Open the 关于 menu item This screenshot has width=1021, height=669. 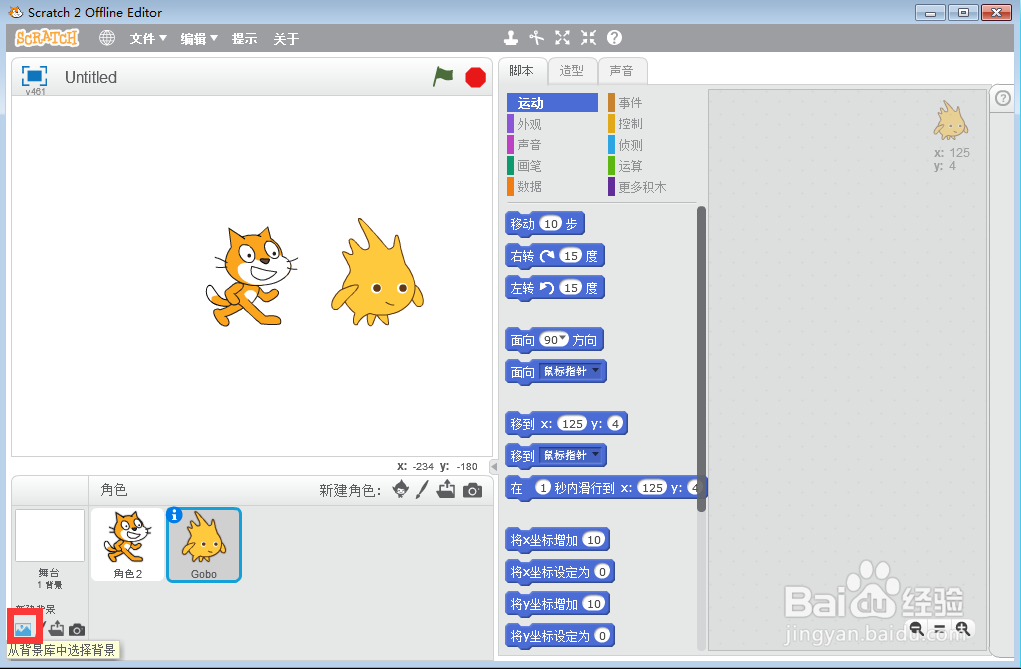click(286, 38)
